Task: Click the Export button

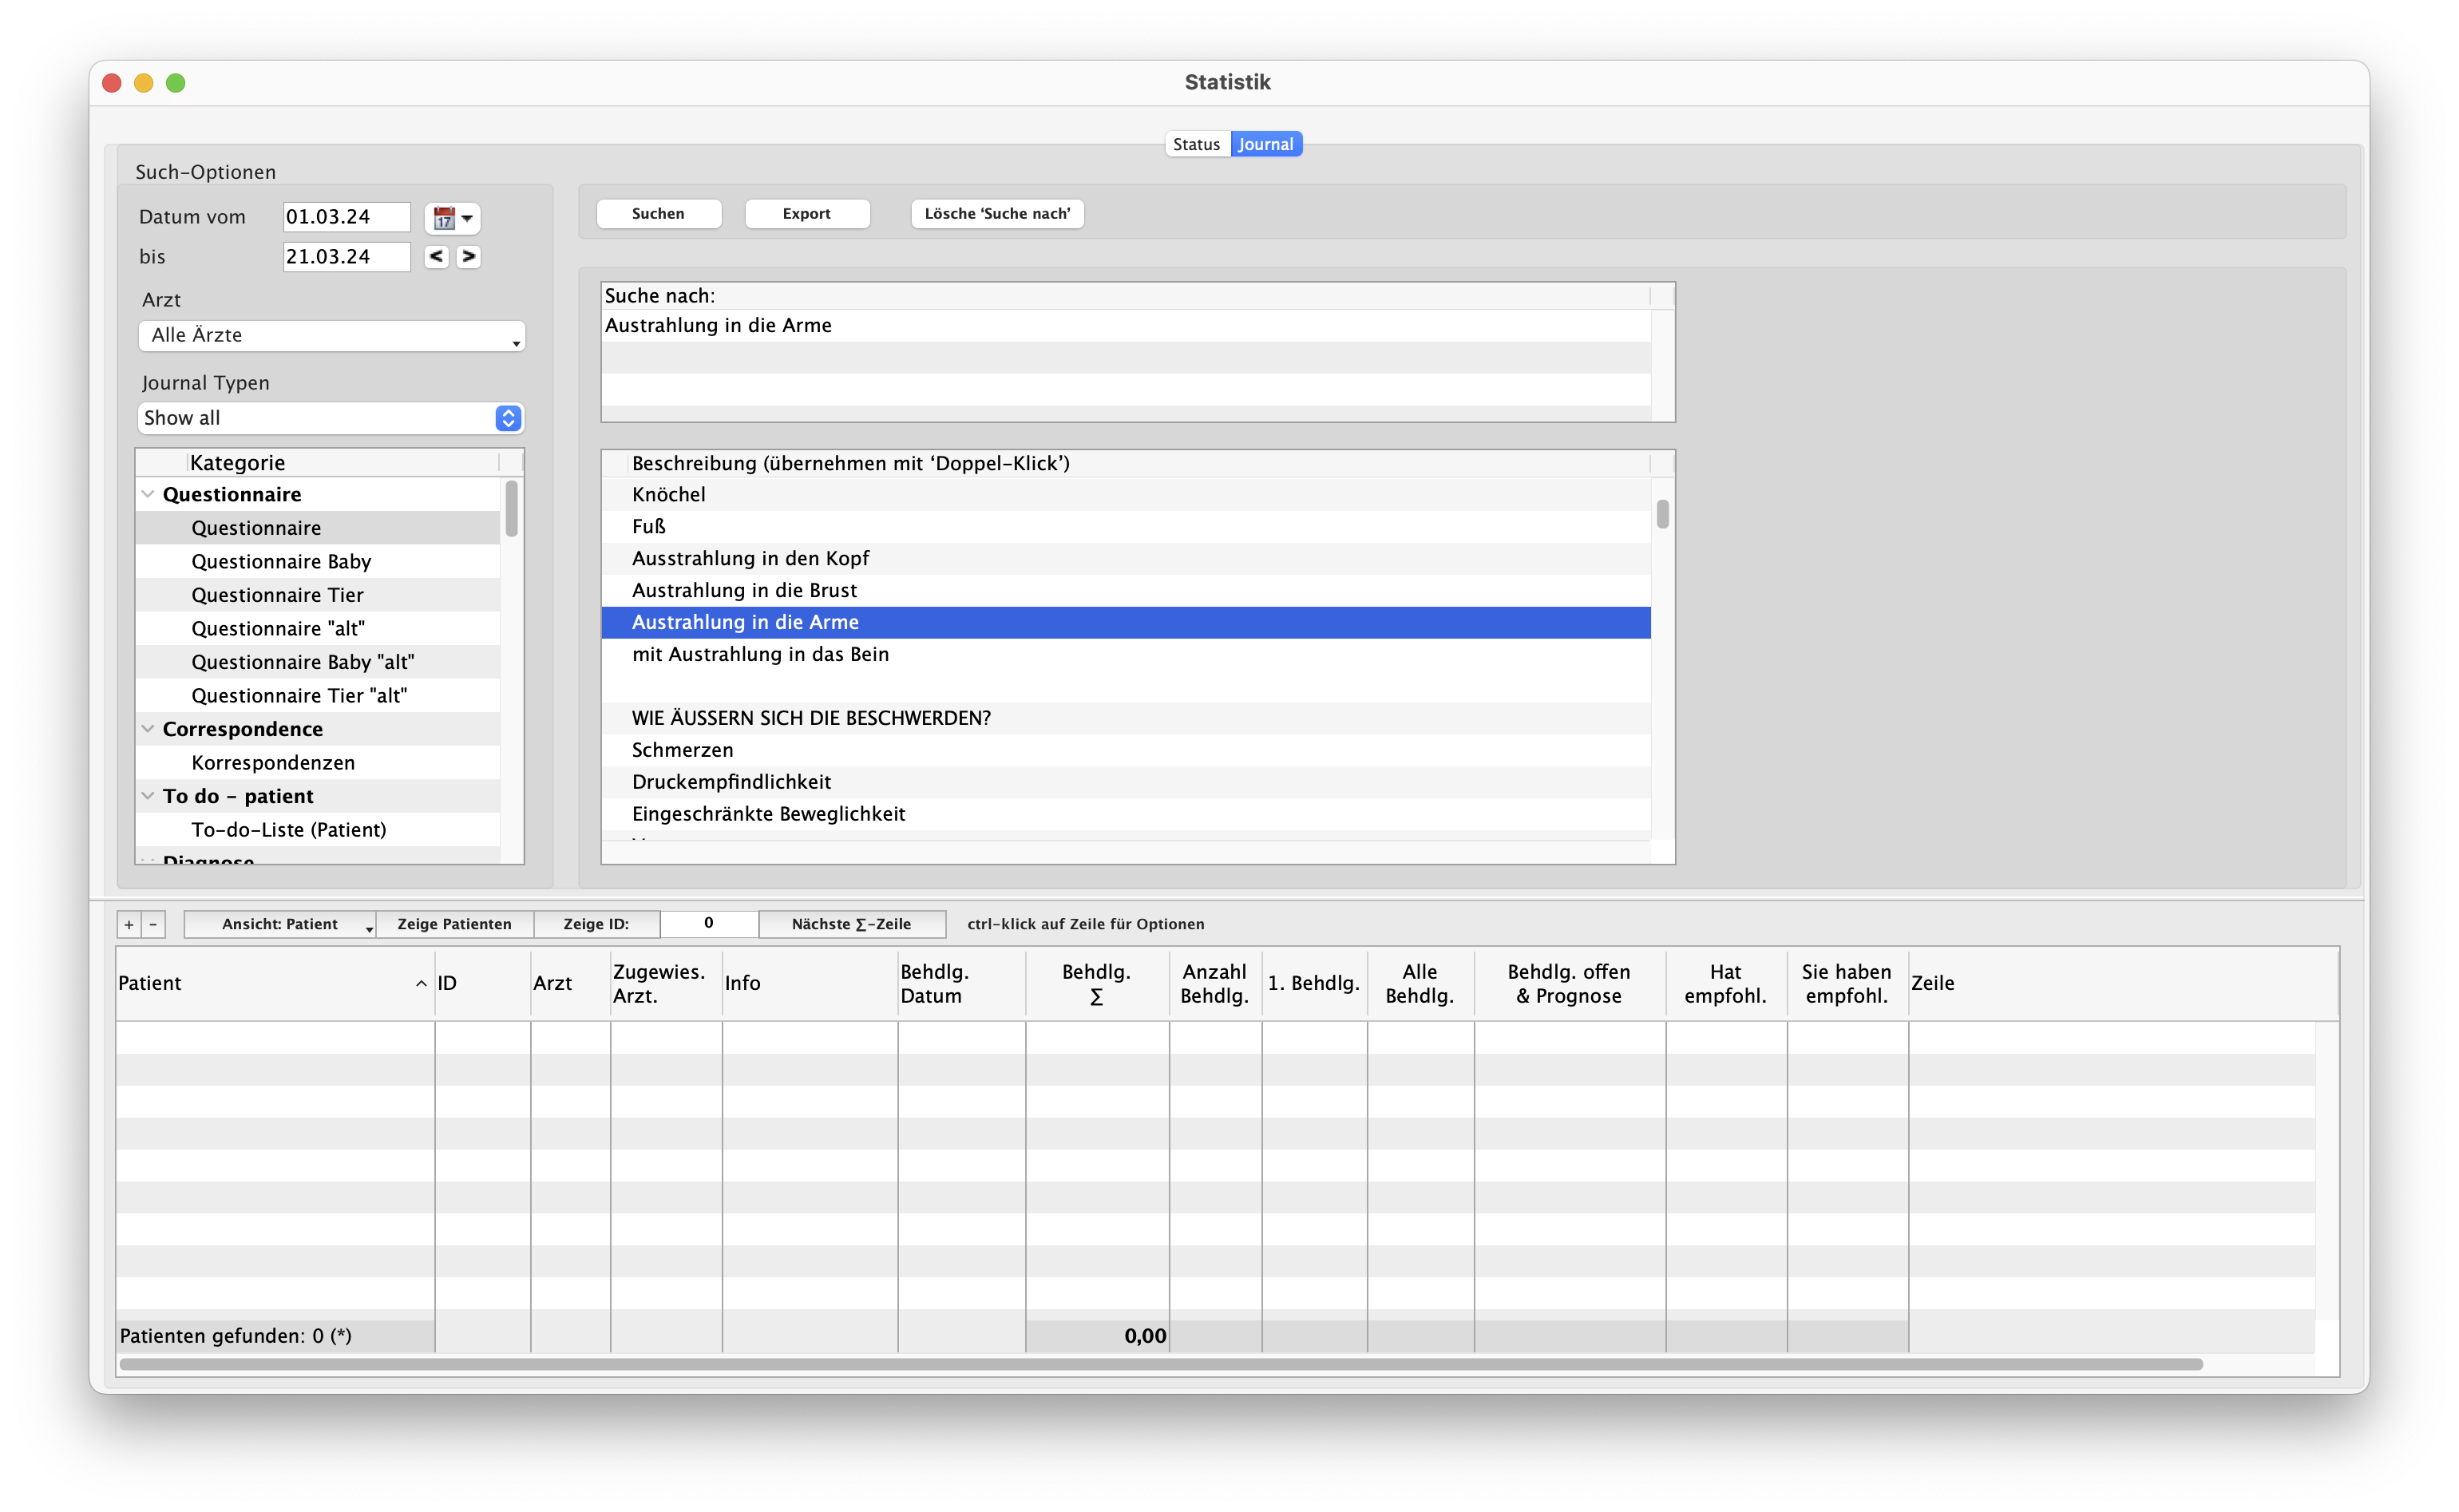Action: coord(806,213)
